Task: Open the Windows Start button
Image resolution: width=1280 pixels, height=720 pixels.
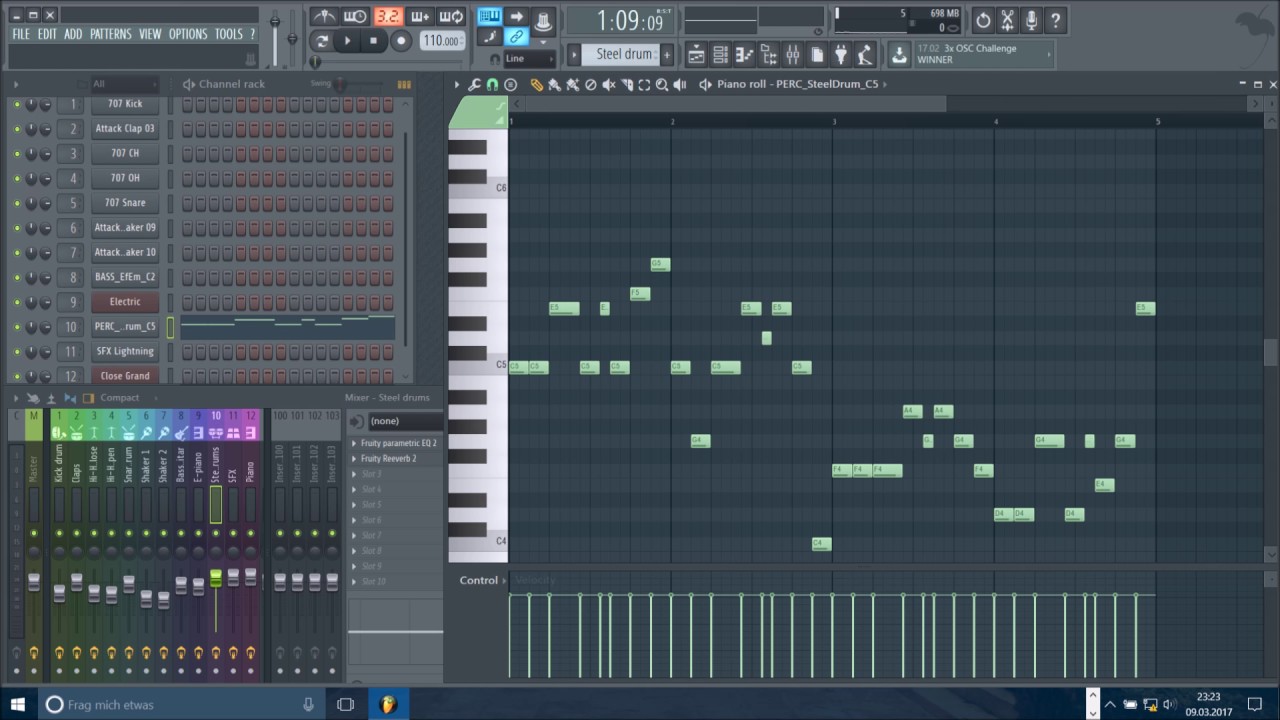Action: tap(18, 704)
